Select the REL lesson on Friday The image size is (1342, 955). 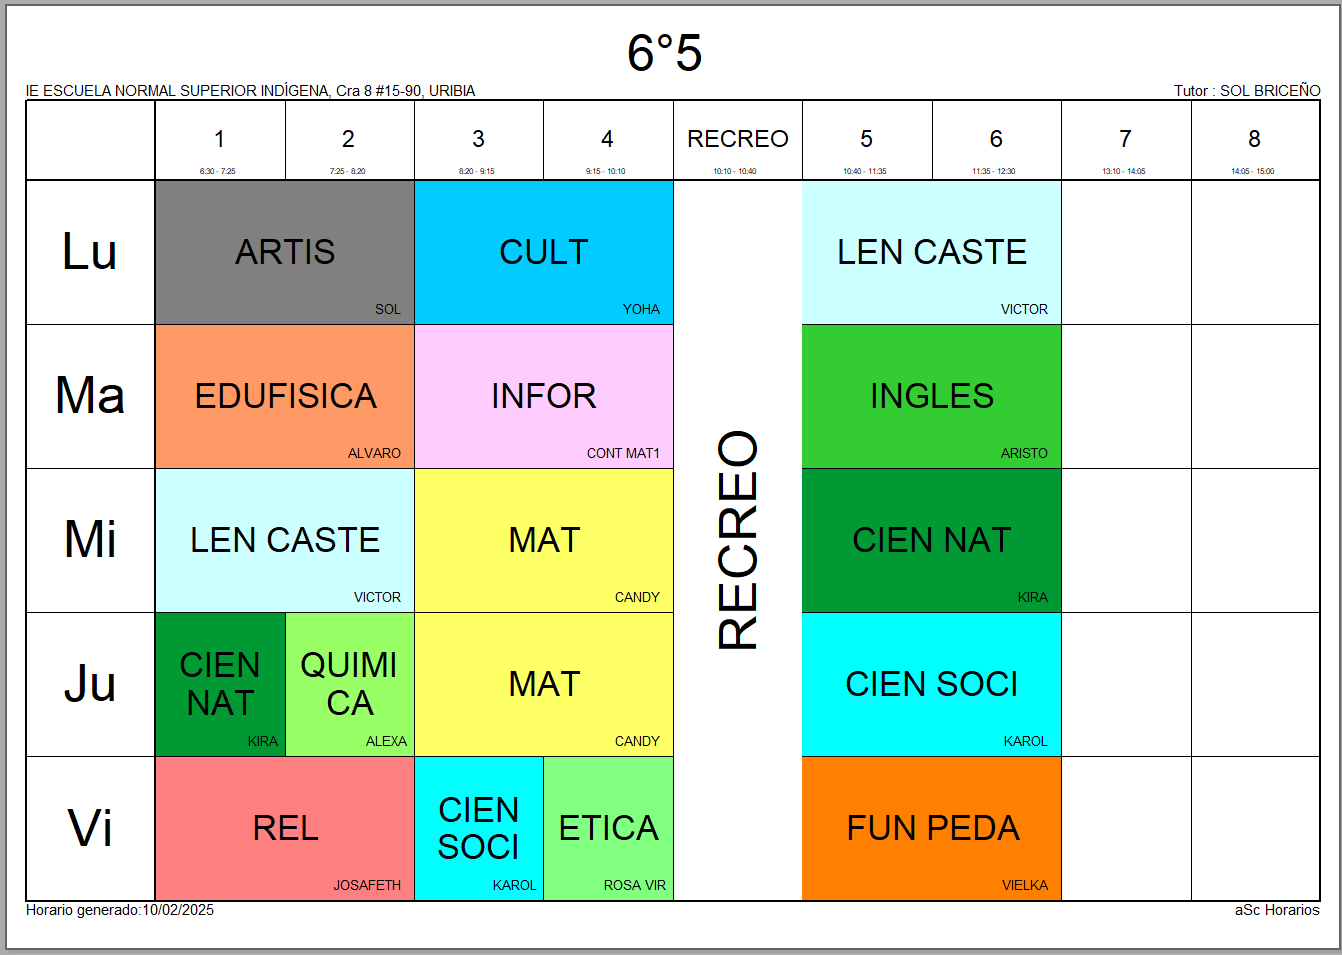(285, 828)
